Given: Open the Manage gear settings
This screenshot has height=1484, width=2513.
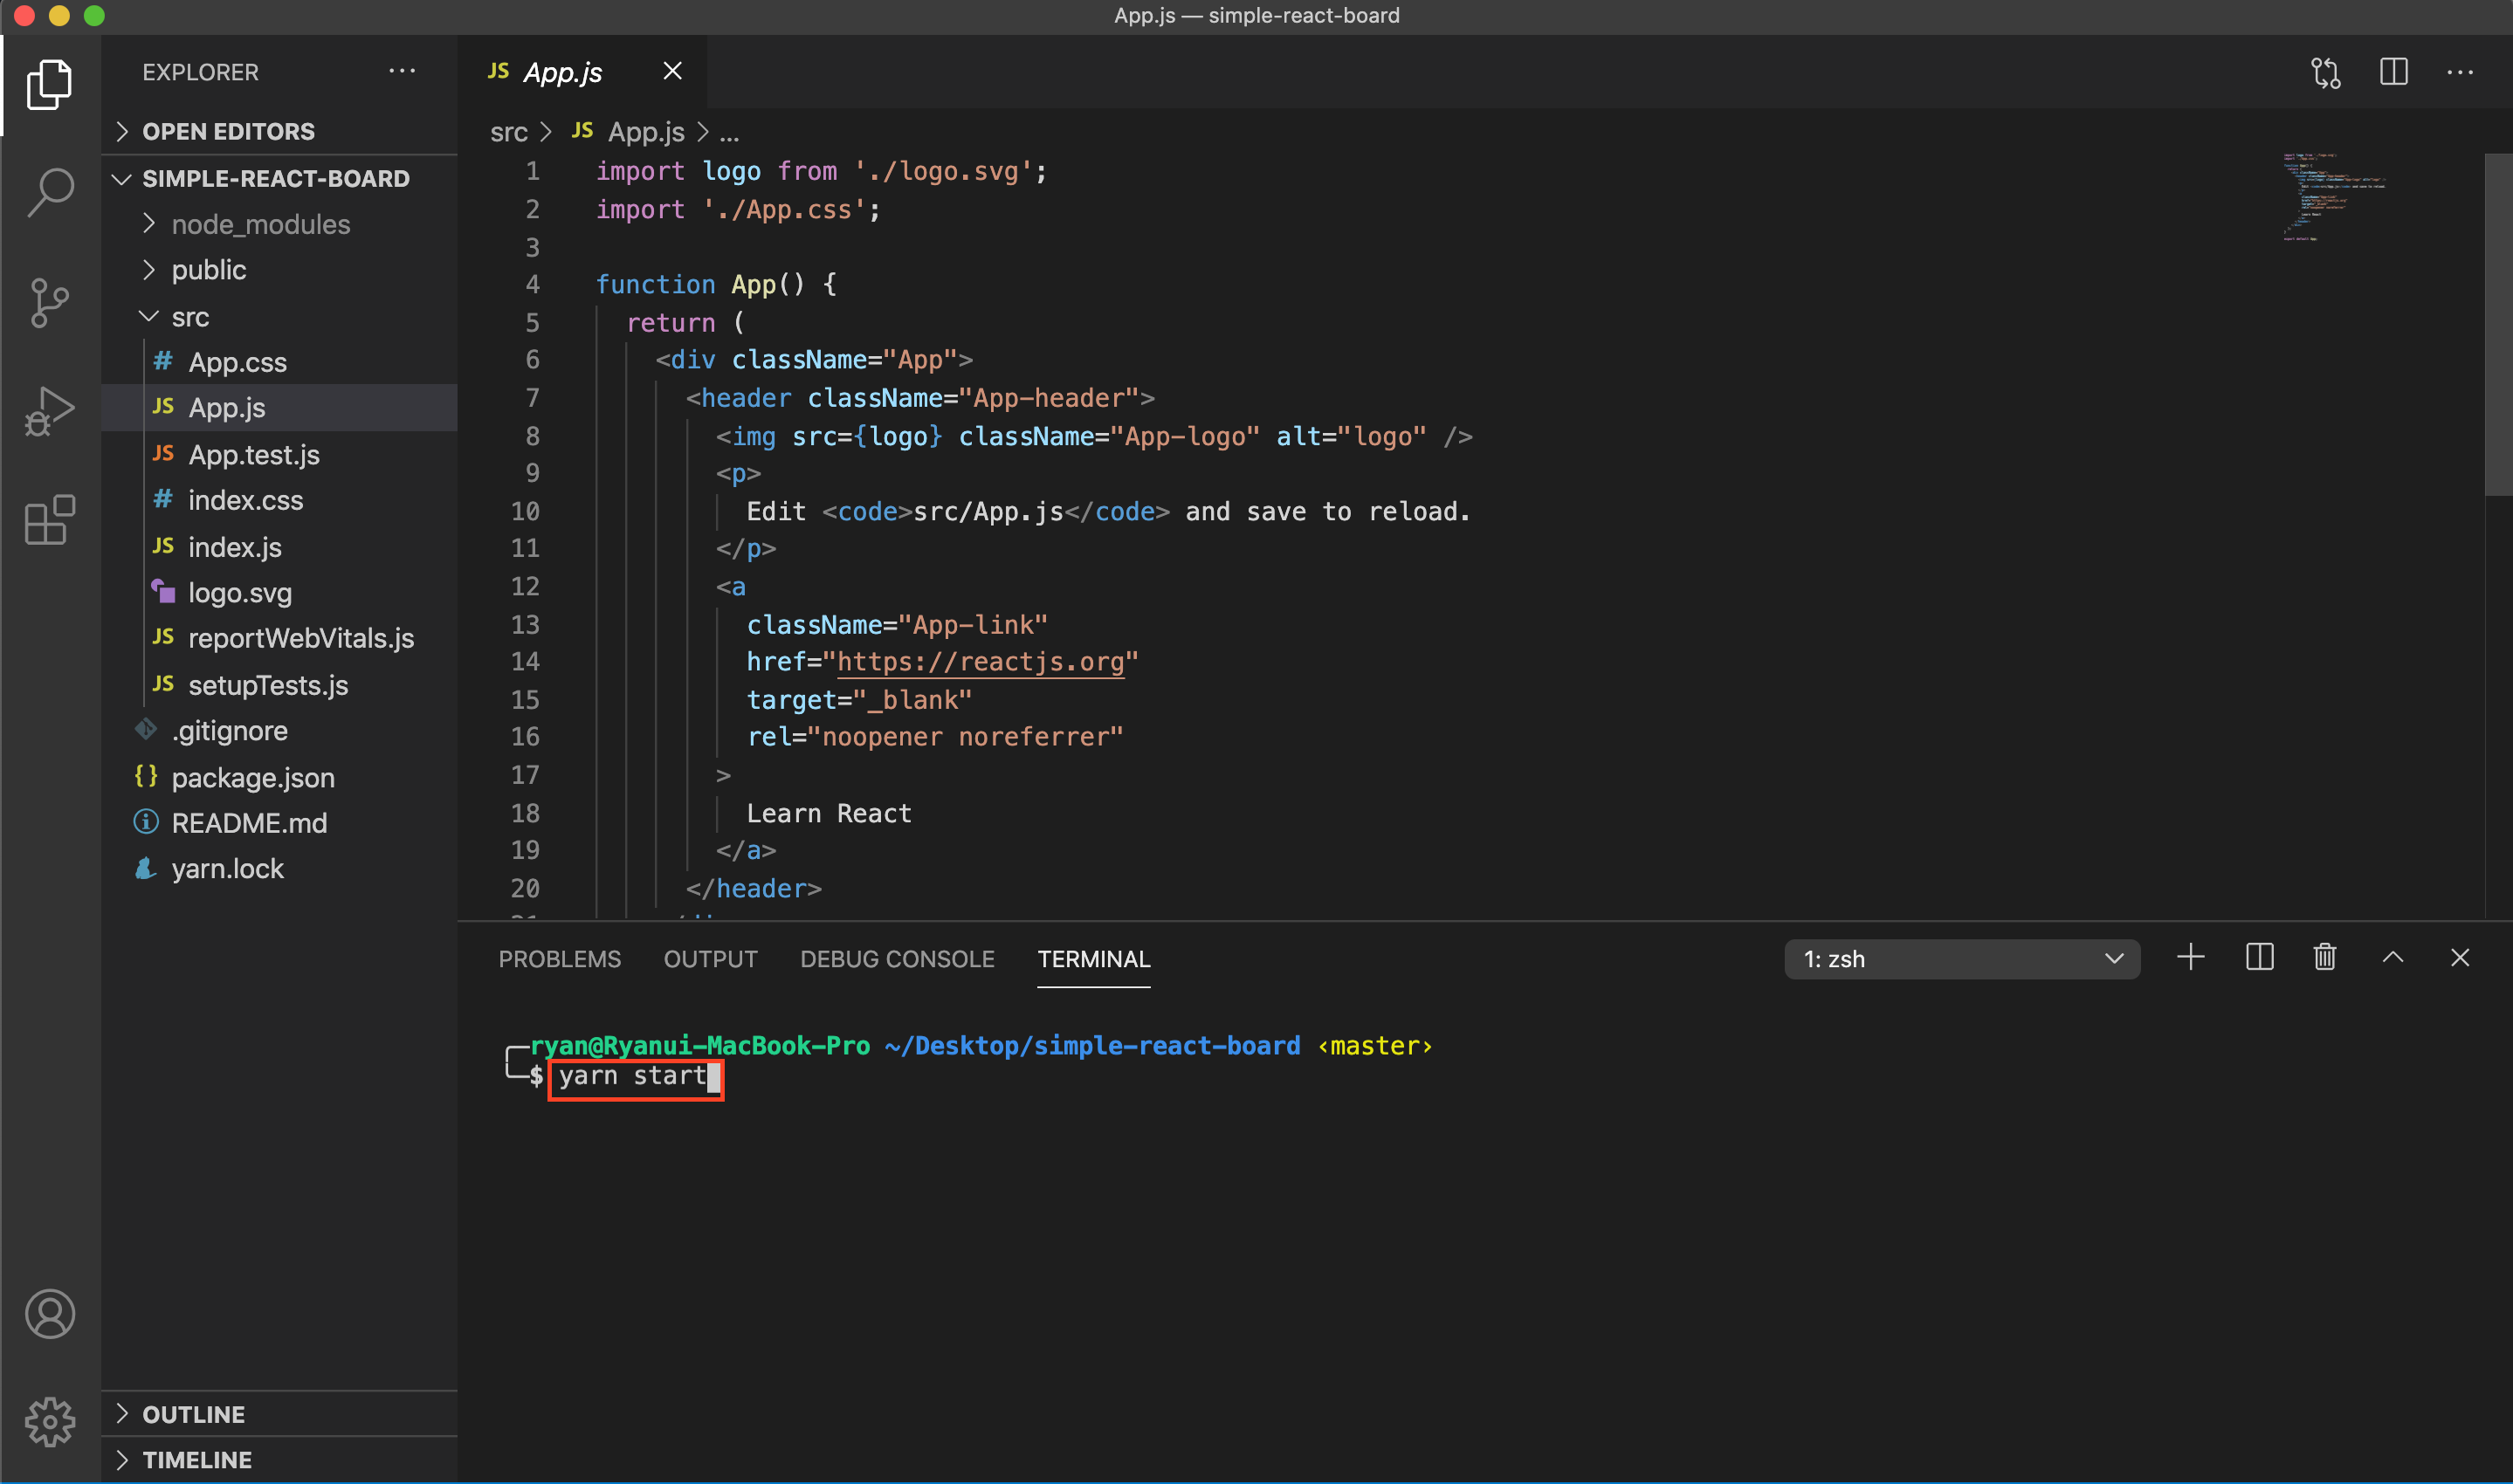Looking at the screenshot, I should [x=50, y=1422].
